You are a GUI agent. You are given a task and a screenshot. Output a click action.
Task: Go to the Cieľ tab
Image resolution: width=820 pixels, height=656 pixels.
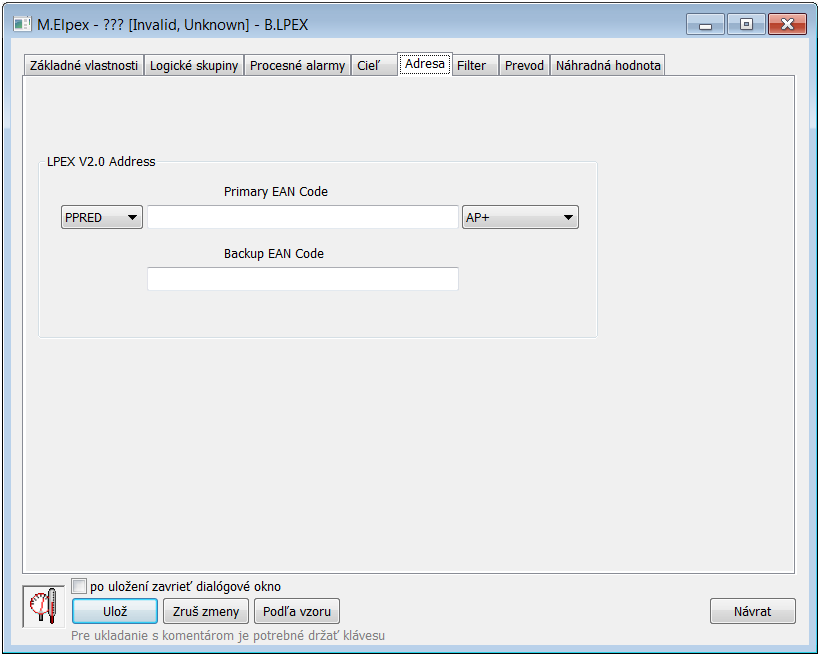pyautogui.click(x=369, y=66)
